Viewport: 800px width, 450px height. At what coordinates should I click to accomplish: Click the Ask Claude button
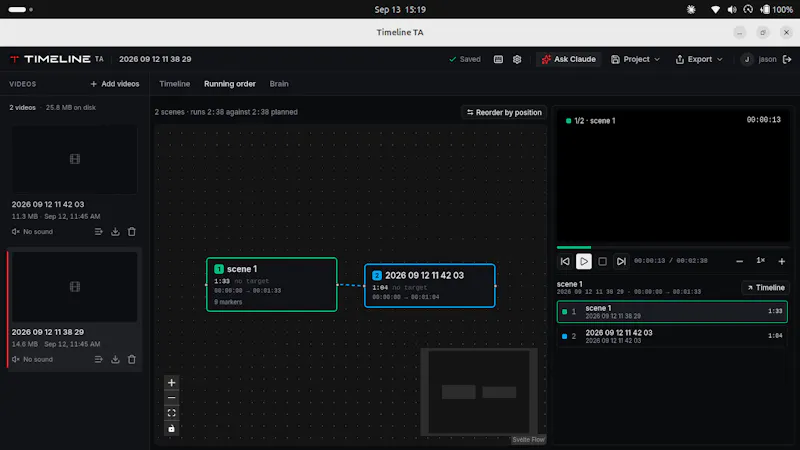click(568, 59)
